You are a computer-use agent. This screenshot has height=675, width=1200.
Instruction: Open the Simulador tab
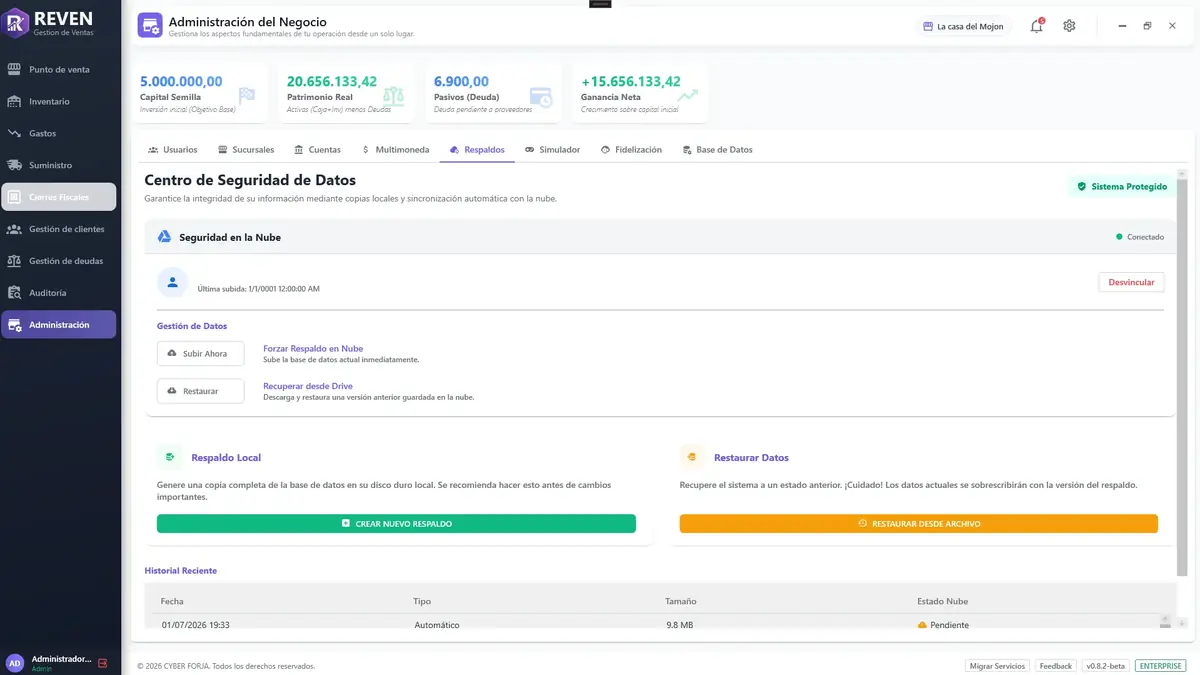552,150
